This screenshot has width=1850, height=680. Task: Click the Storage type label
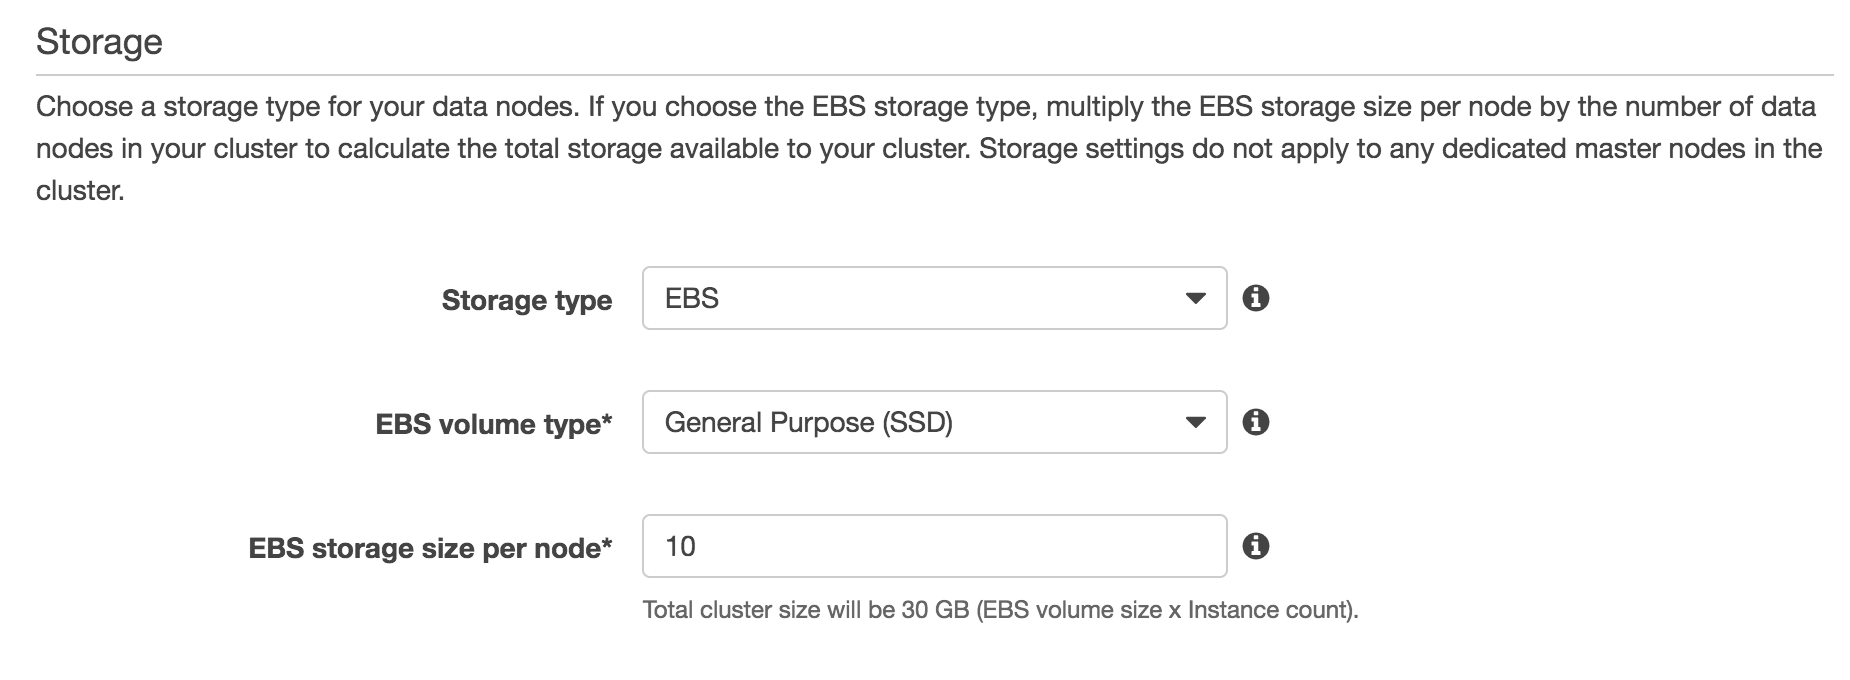(x=526, y=300)
